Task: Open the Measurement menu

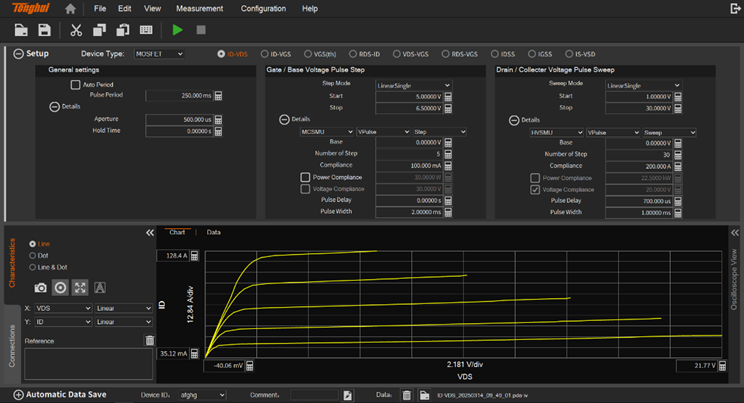Action: pyautogui.click(x=199, y=9)
